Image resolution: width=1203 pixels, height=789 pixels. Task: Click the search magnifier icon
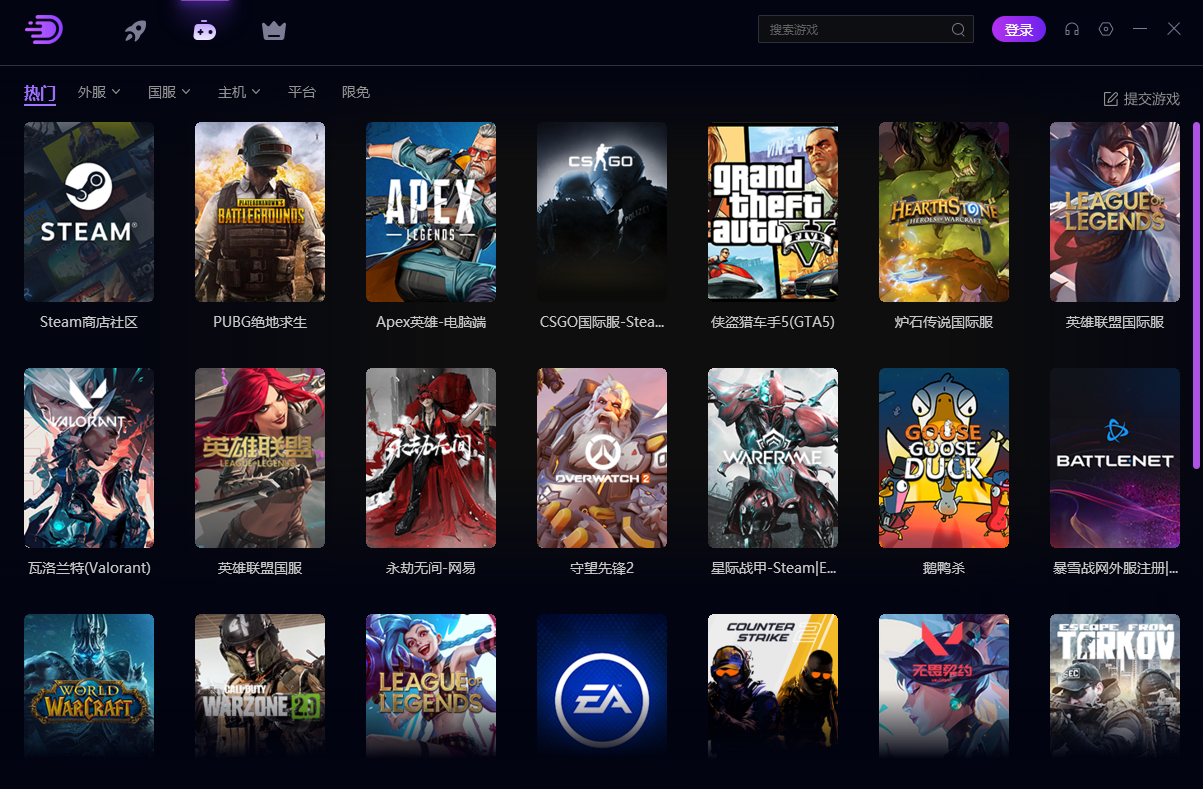pos(958,30)
